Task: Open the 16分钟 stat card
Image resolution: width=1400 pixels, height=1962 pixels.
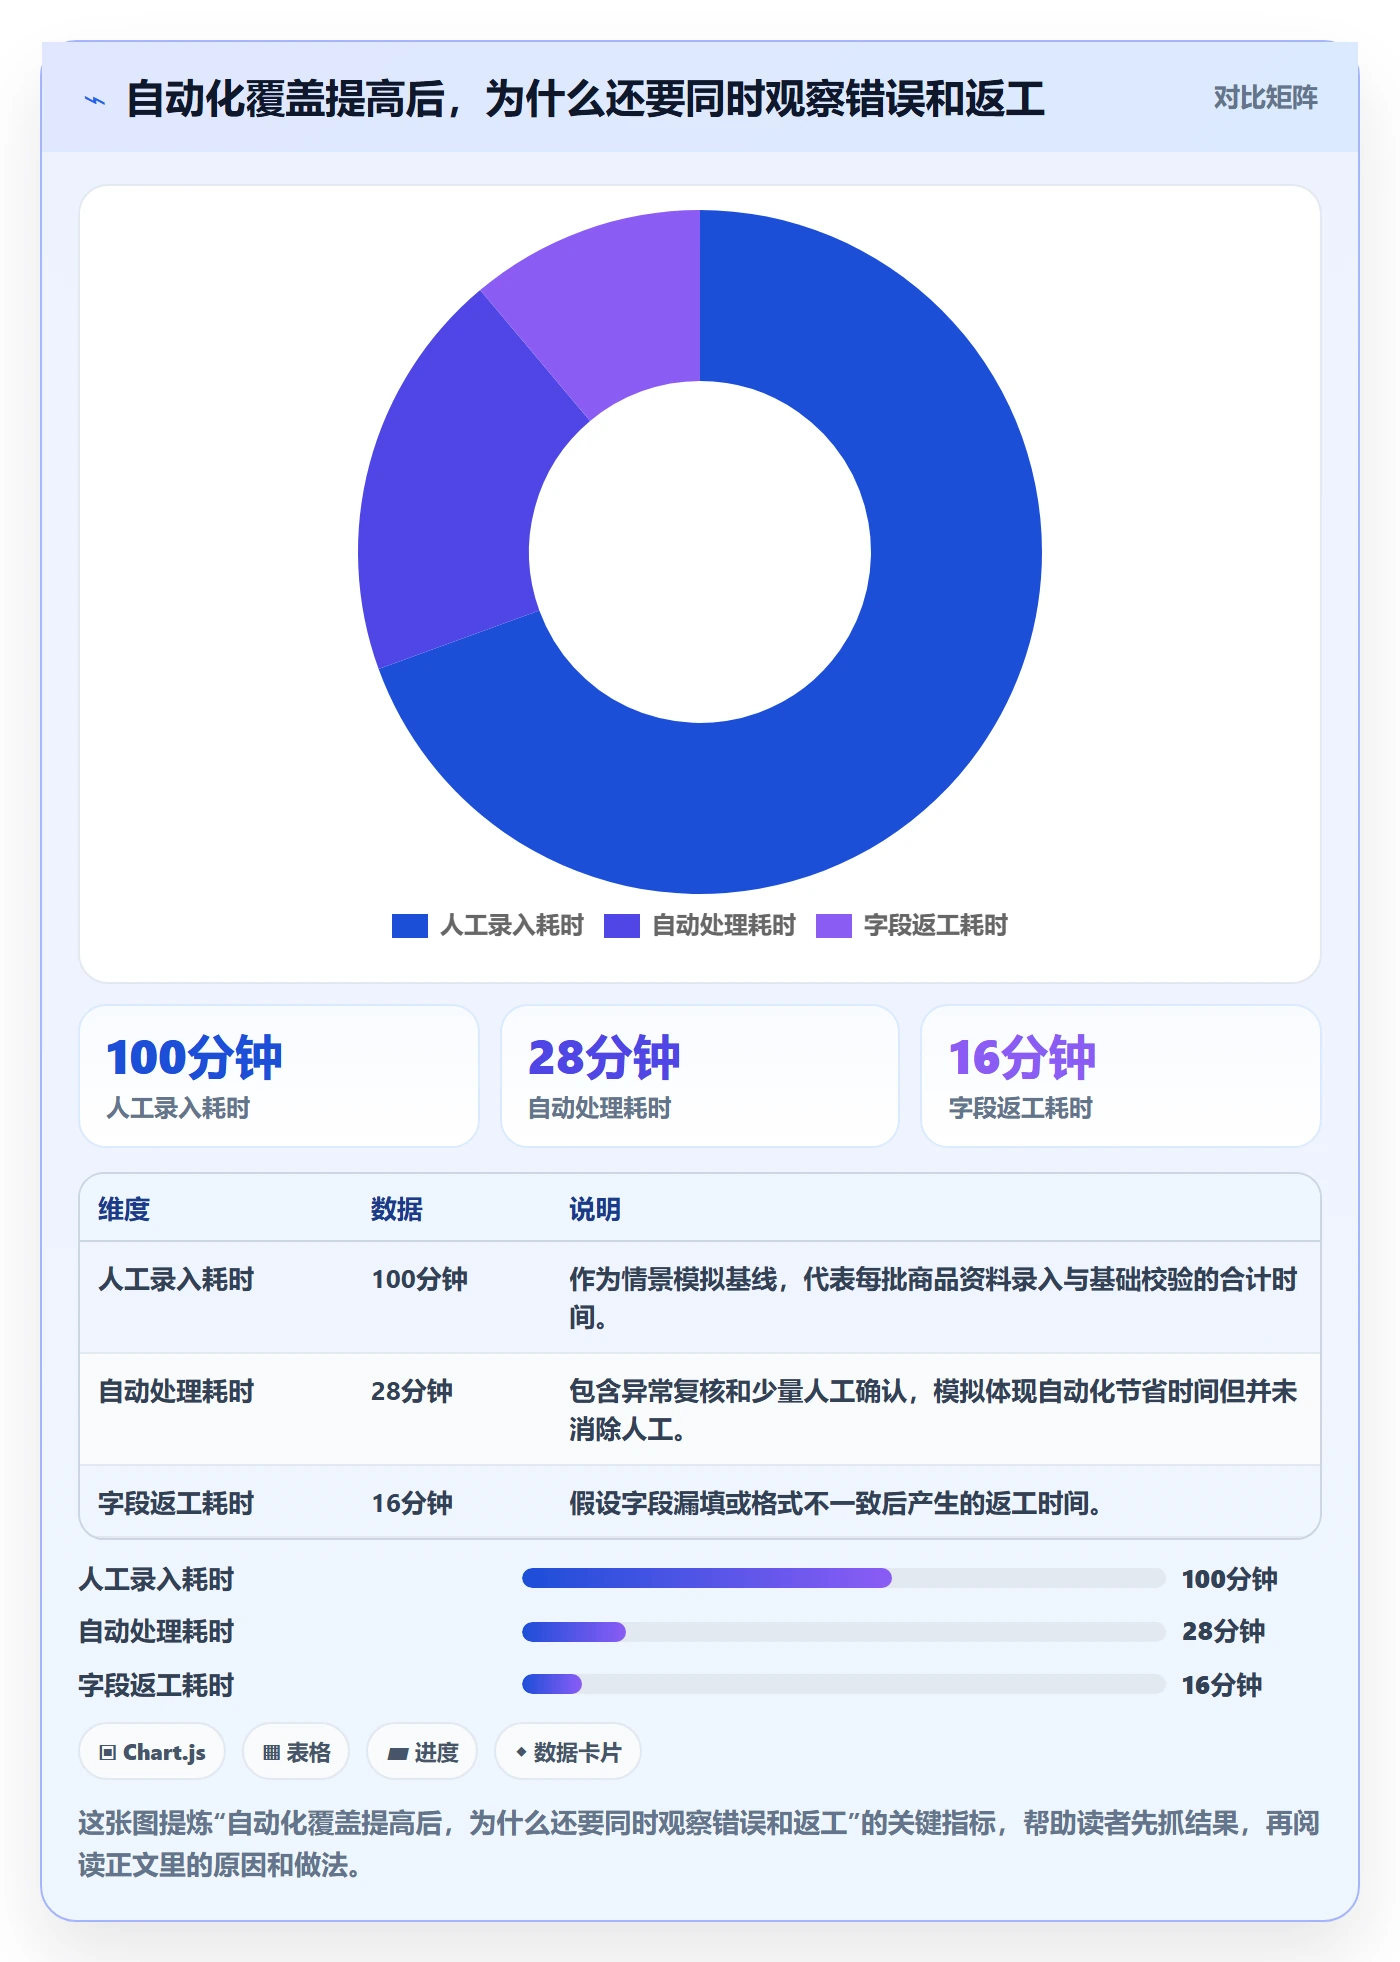Action: pyautogui.click(x=1121, y=1076)
